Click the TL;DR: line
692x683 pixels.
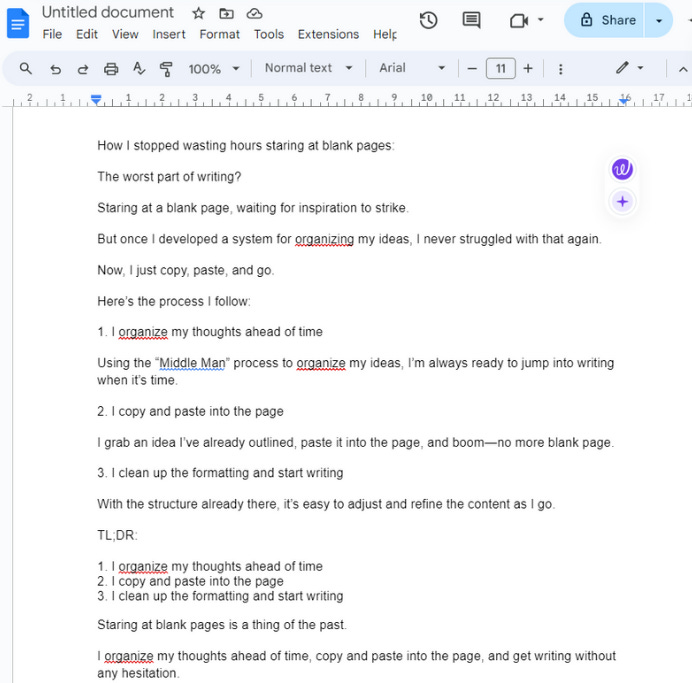click(x=117, y=535)
